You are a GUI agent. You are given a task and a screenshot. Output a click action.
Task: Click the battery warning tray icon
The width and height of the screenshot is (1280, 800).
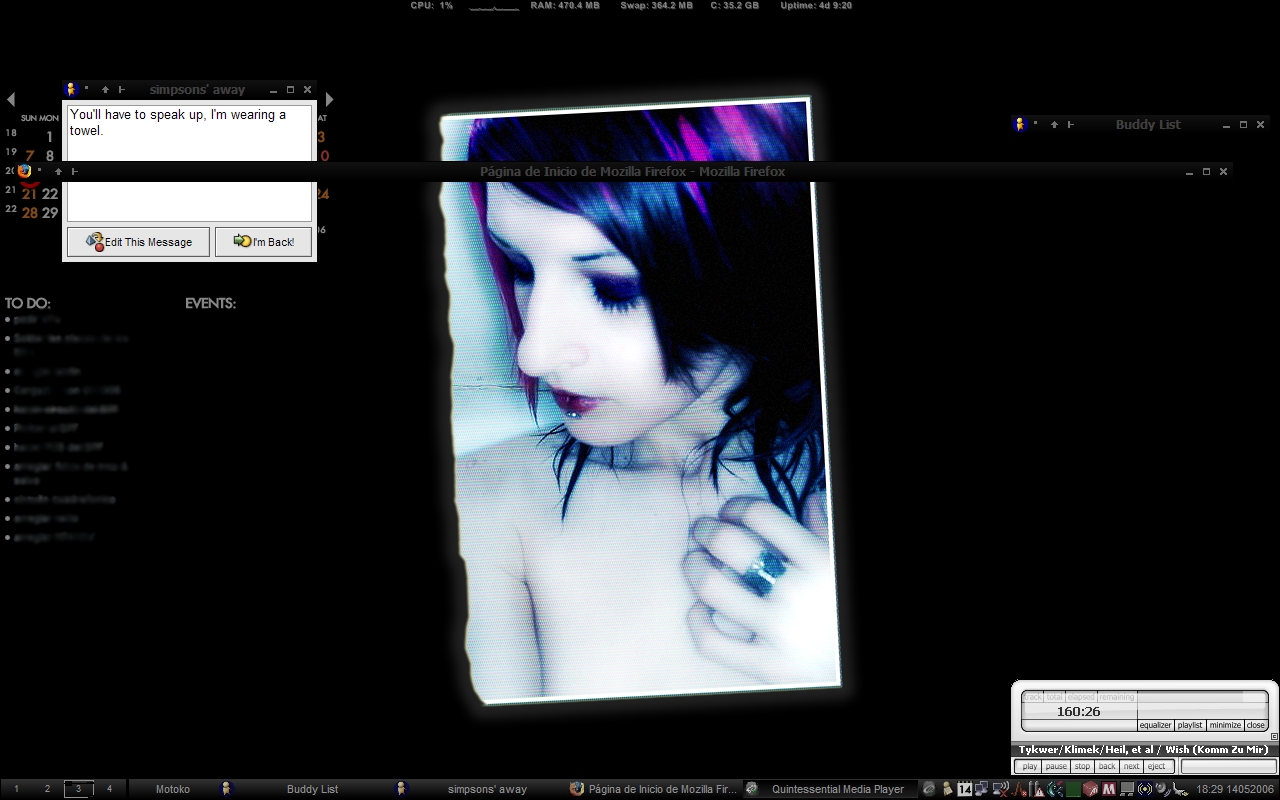pos(1036,789)
